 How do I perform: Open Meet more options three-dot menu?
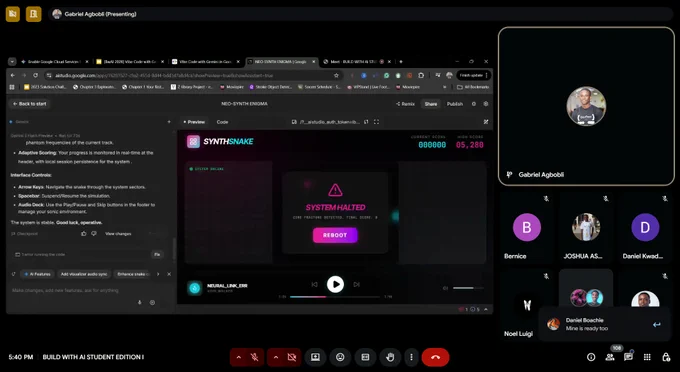click(411, 357)
